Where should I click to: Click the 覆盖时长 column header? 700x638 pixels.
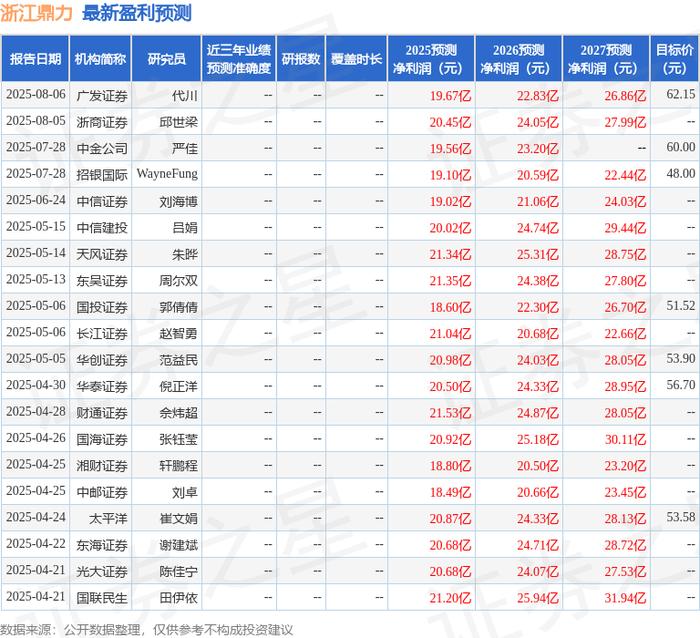356,59
